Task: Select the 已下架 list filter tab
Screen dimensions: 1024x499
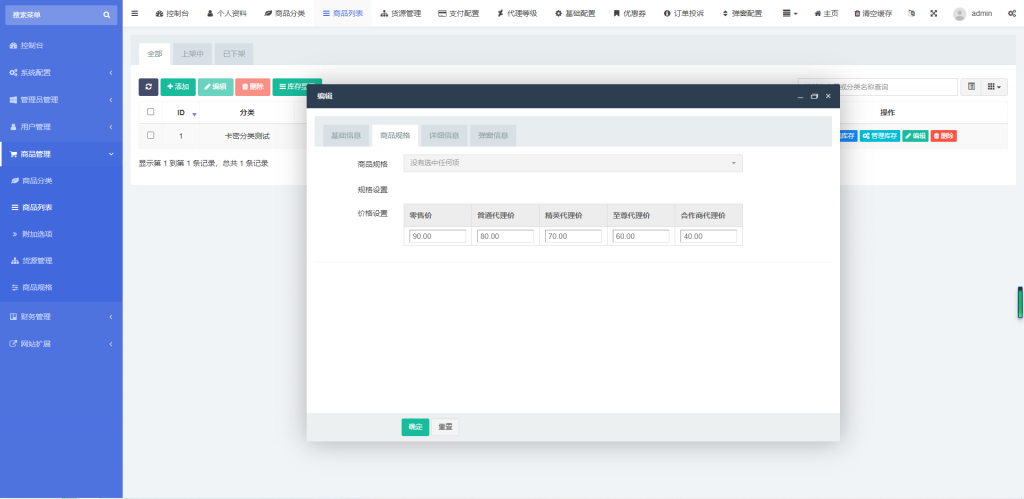Action: pos(234,54)
